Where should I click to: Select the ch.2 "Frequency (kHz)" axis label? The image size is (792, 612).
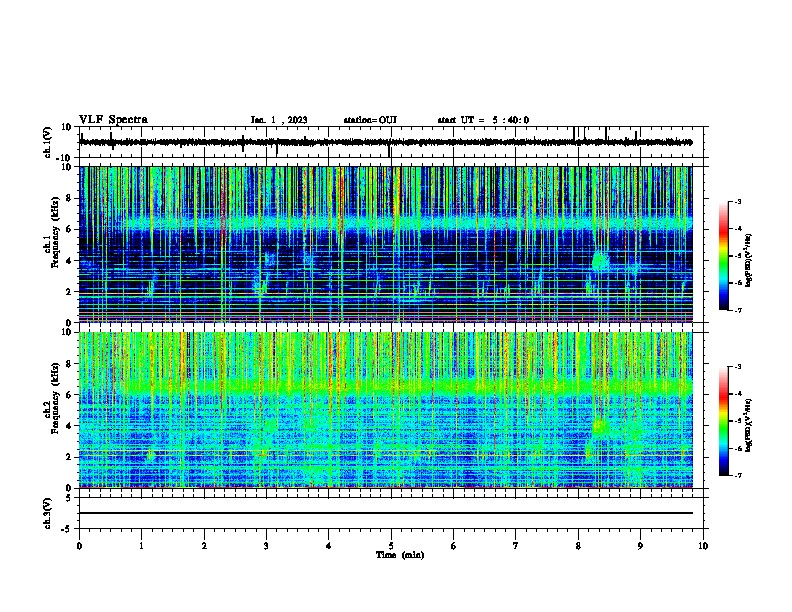55,398
